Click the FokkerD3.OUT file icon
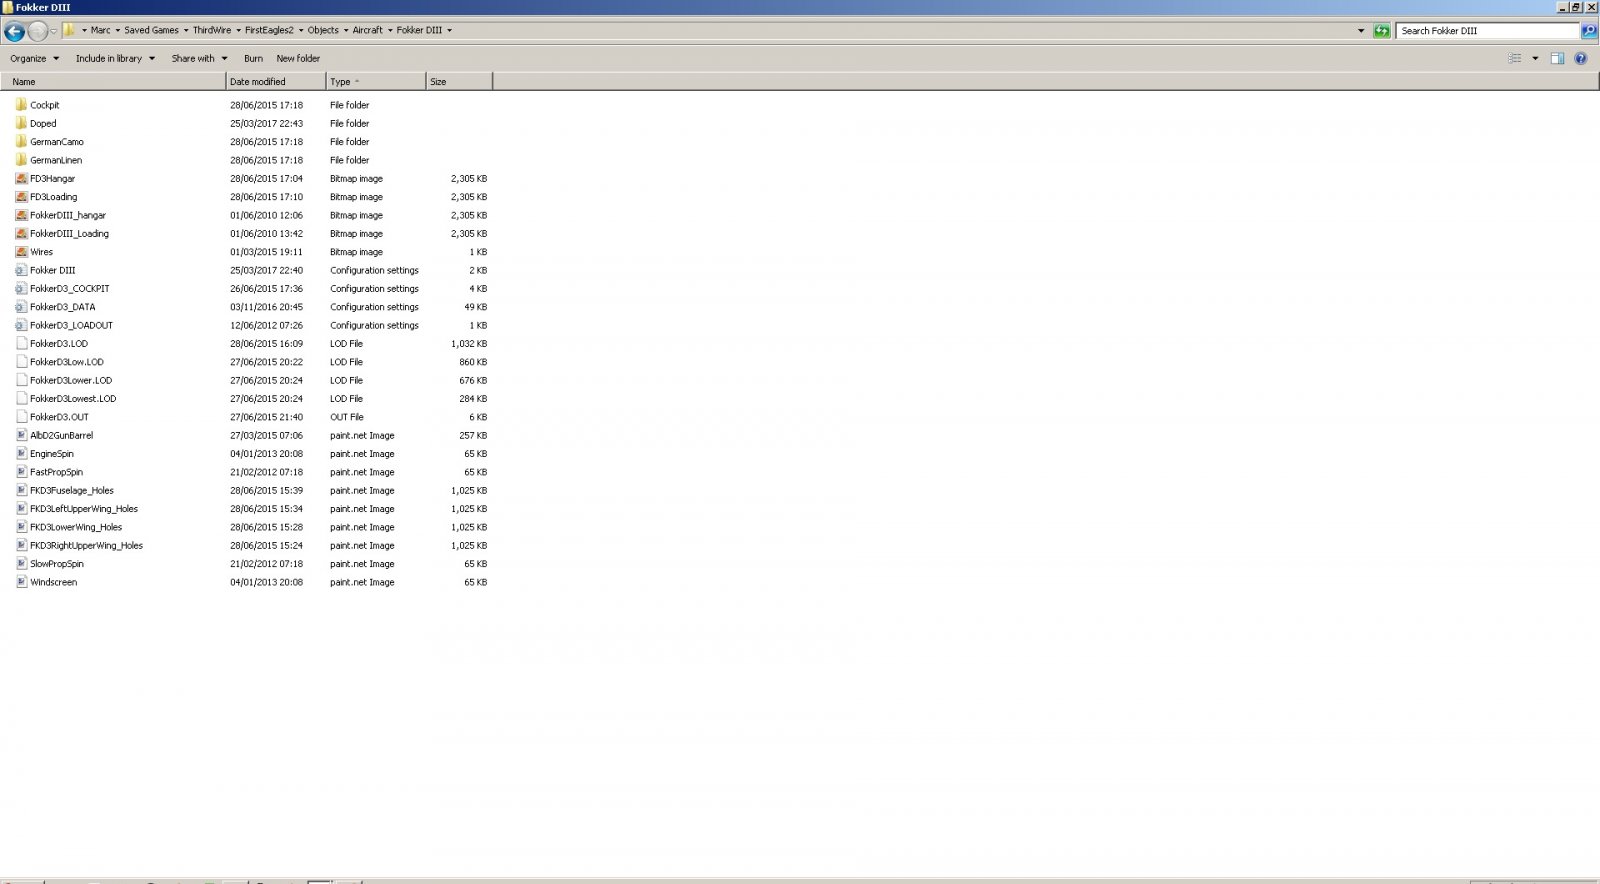1600x884 pixels. click(21, 417)
